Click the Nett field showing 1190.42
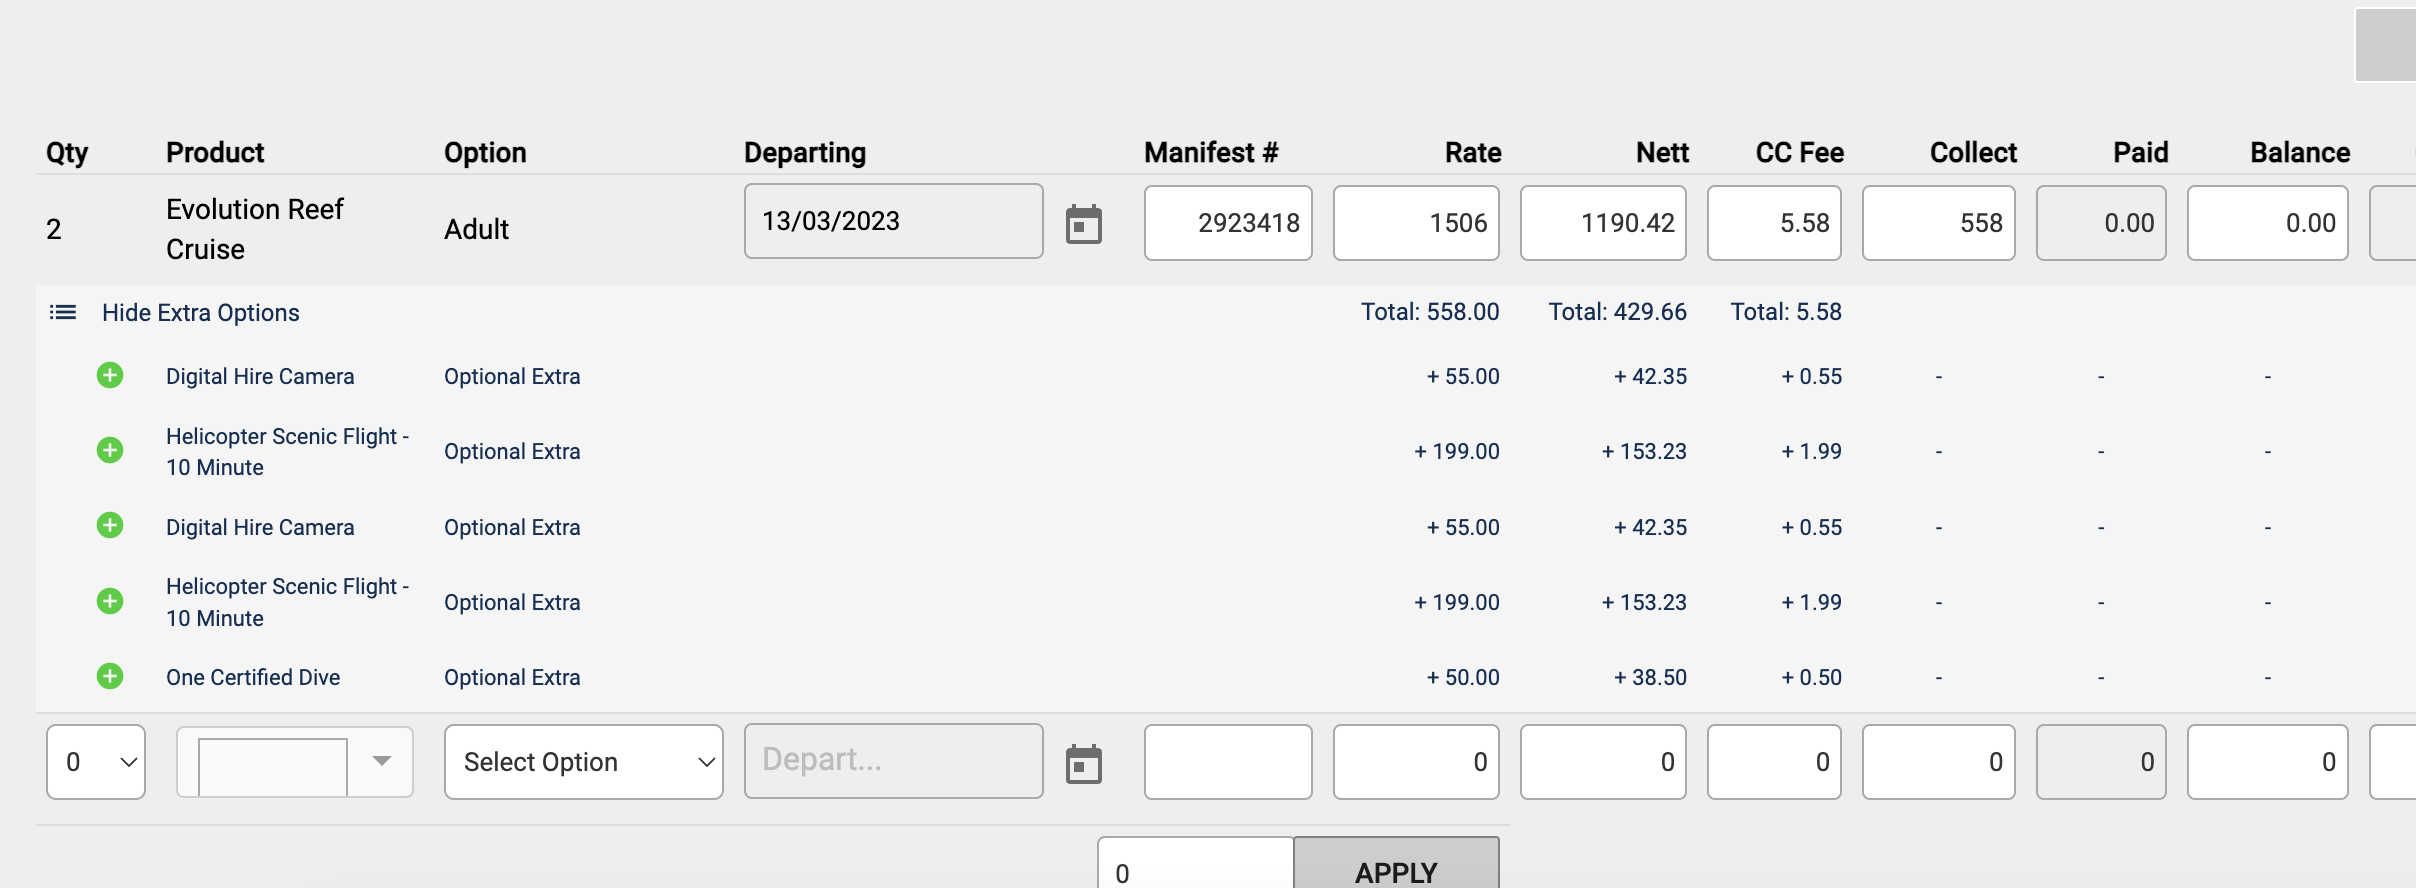The image size is (2416, 888). click(1603, 223)
